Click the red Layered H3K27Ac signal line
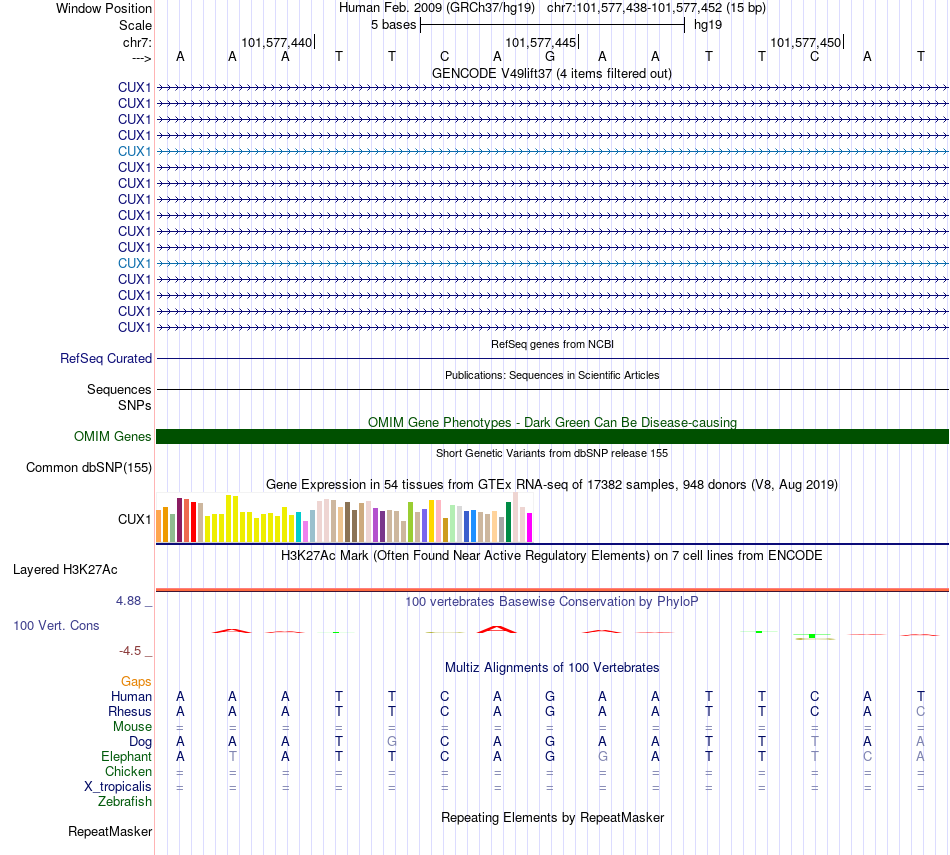 (x=552, y=590)
